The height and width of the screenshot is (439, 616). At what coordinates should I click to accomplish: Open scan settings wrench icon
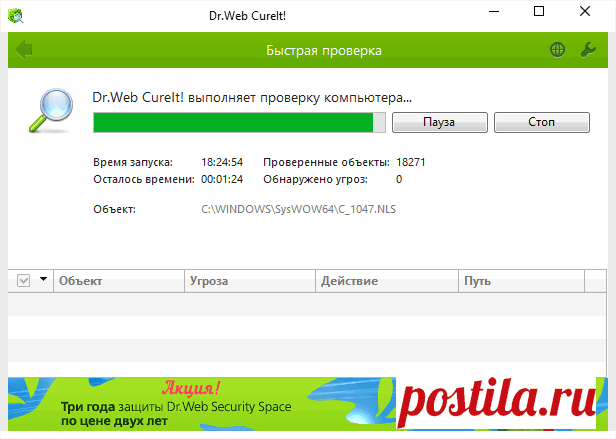pyautogui.click(x=588, y=50)
